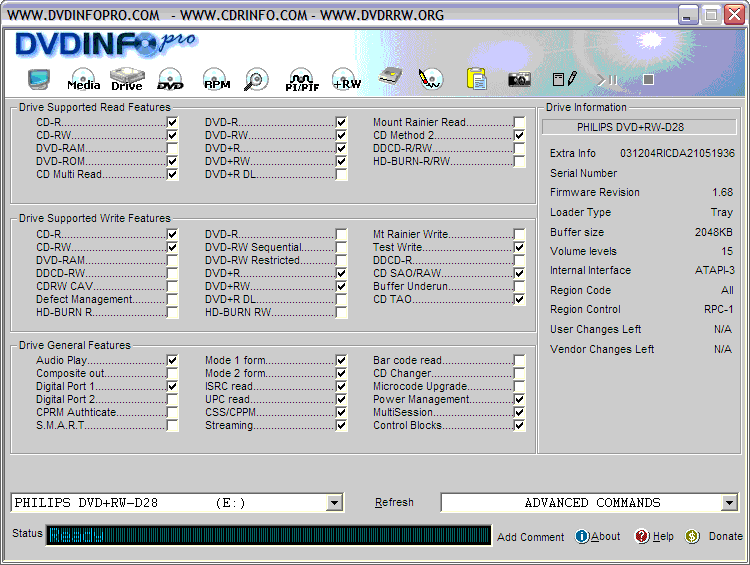Toggle the CD TAO write checkbox

click(519, 299)
